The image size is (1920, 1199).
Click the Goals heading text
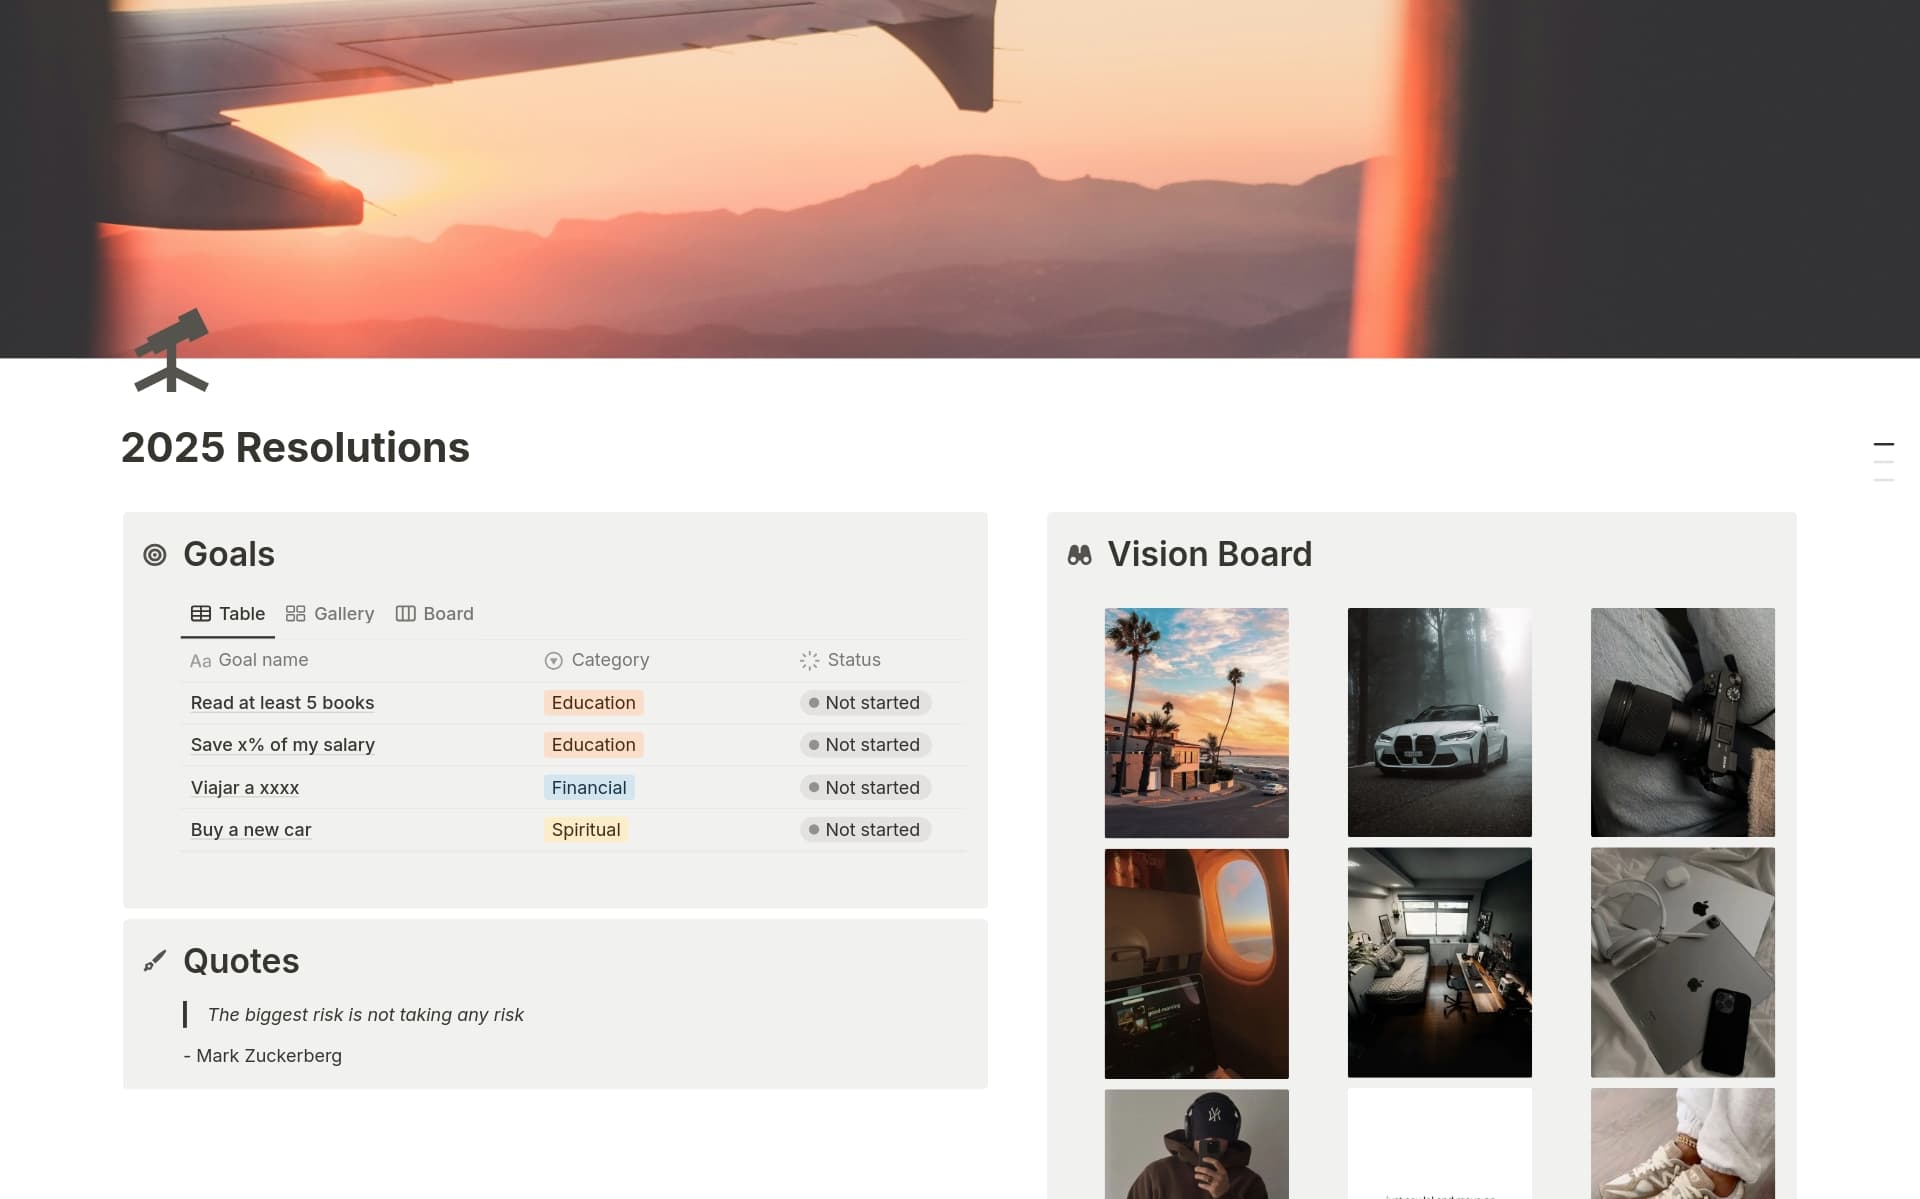coord(229,554)
